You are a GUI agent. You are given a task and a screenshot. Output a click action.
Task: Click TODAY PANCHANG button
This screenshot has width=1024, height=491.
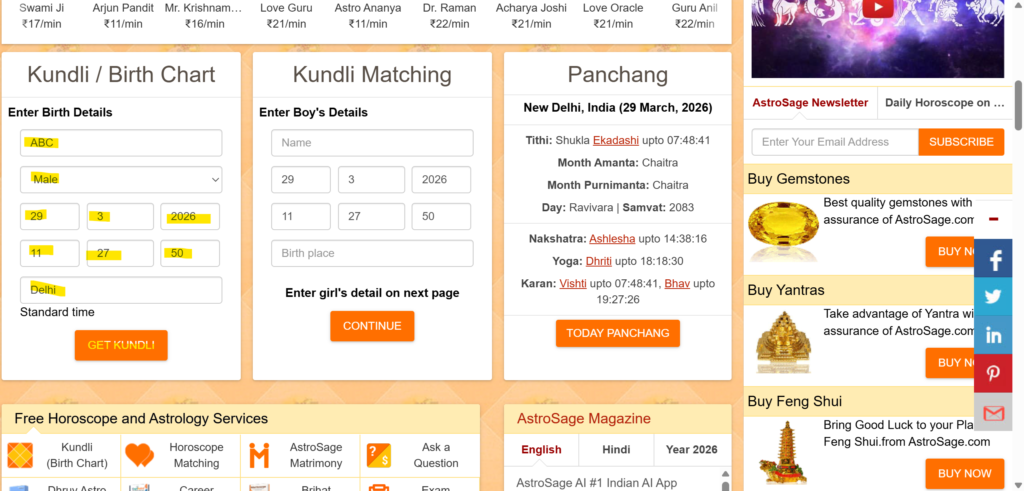pos(618,333)
